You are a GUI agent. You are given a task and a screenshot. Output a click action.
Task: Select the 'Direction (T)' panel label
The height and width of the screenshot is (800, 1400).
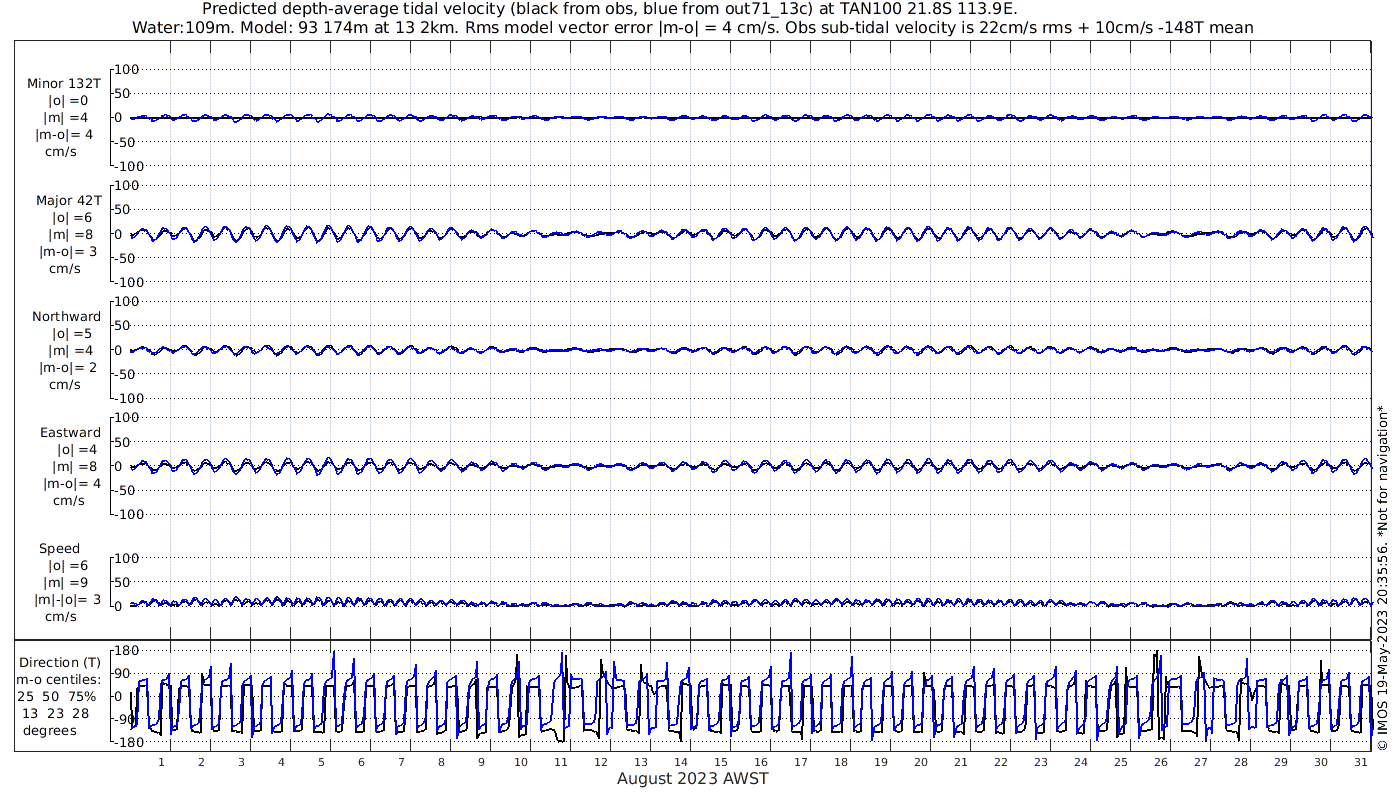pyautogui.click(x=60, y=662)
